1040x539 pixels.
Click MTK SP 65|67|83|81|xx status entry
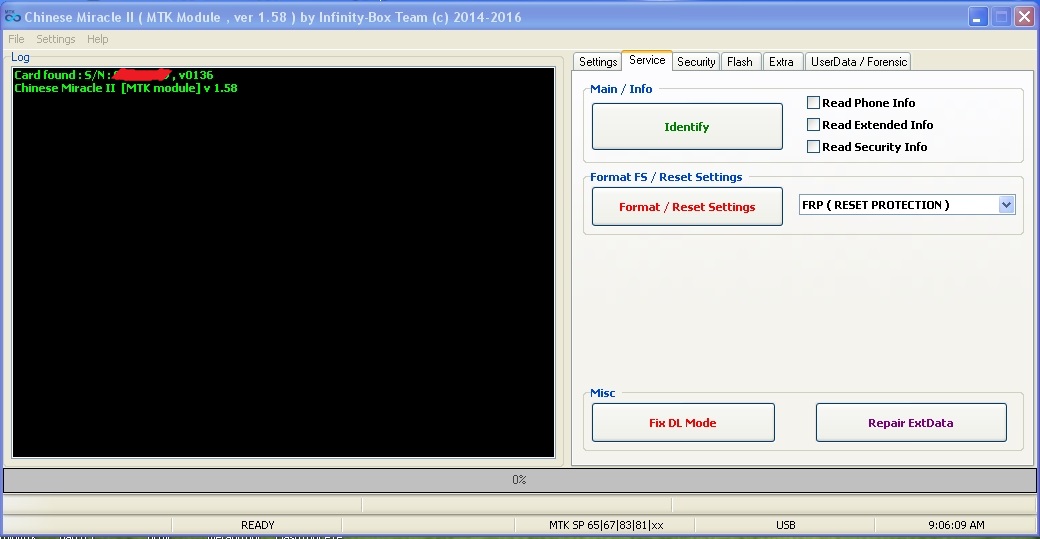pyautogui.click(x=606, y=525)
